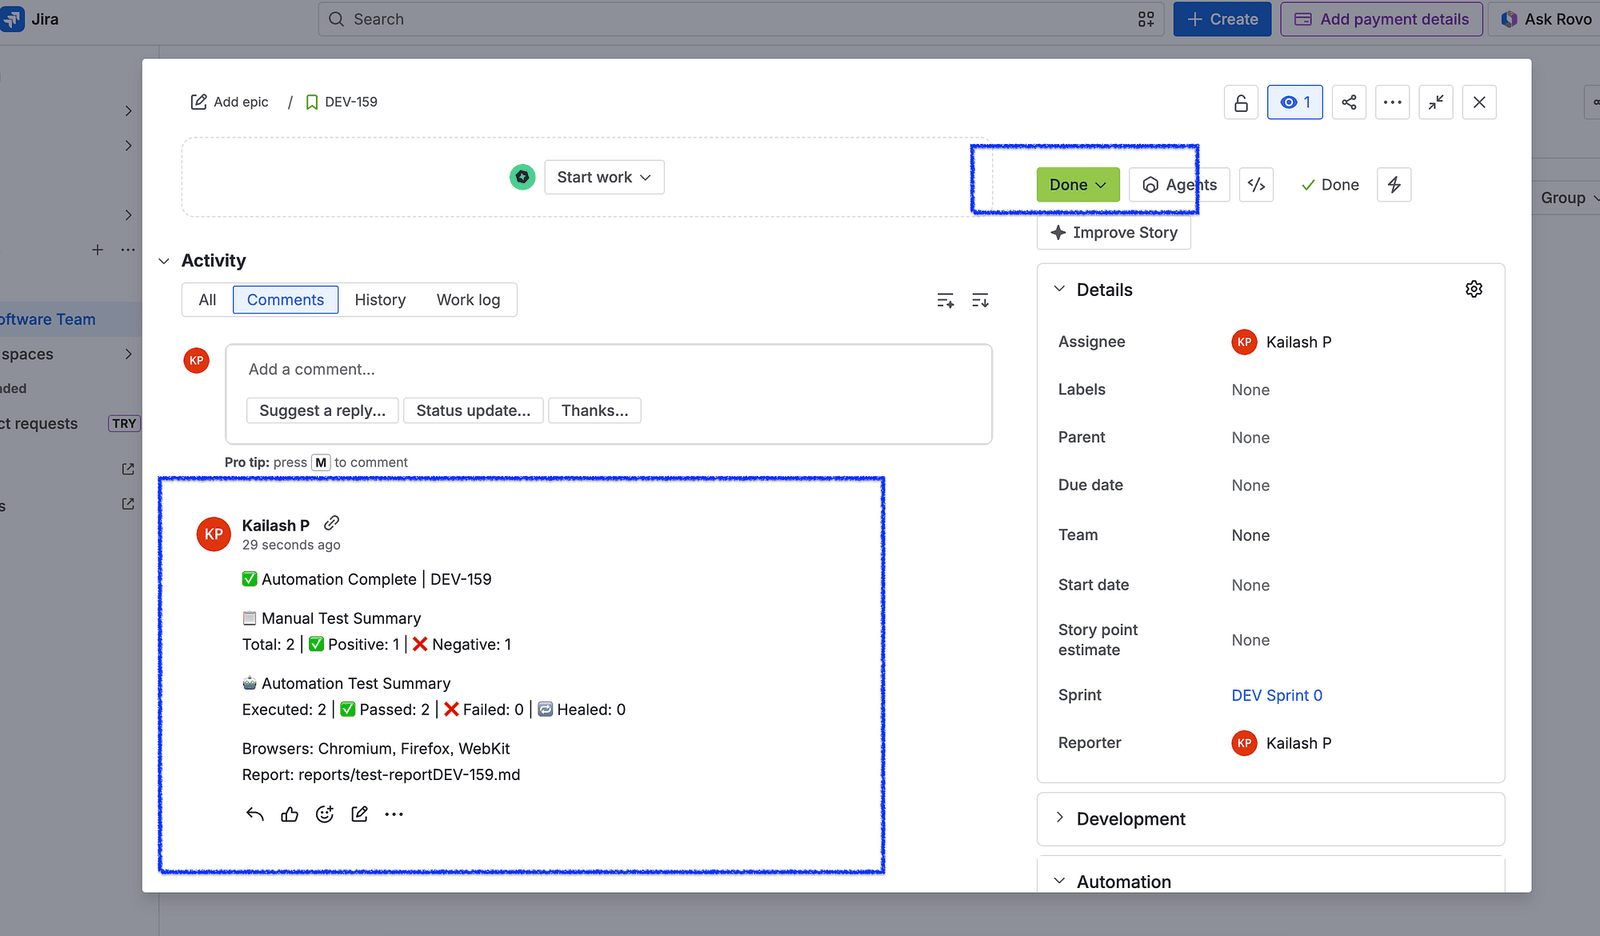Click the green Rovo icon beside Start work
This screenshot has width=1600, height=936.
click(522, 177)
